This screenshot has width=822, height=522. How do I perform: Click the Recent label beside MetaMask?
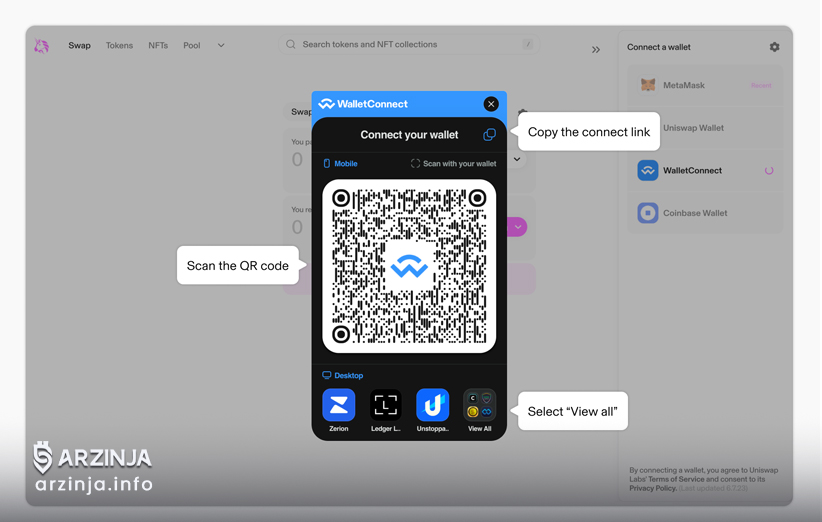761,85
